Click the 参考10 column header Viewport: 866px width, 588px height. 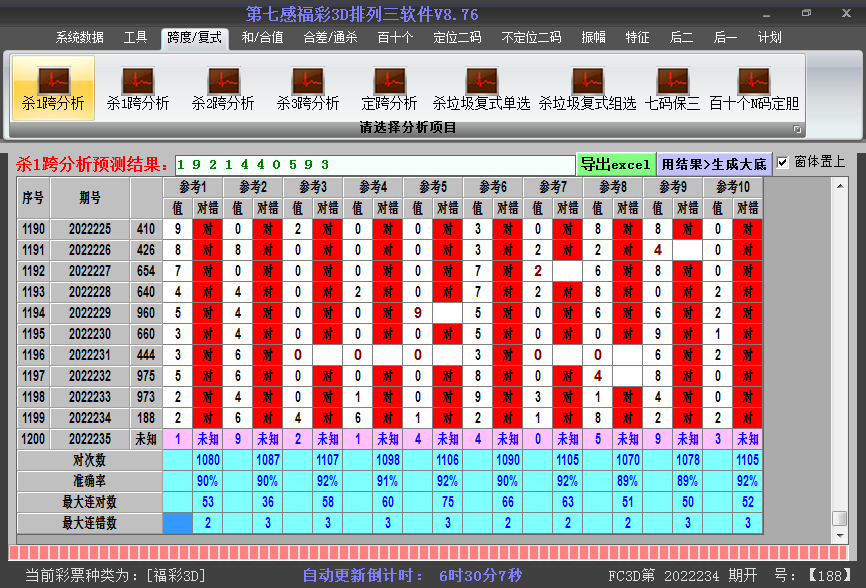coord(733,187)
